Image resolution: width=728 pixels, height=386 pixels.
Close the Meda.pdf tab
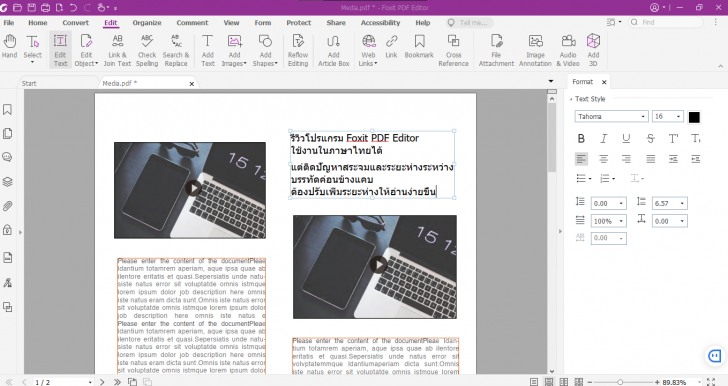192,84
